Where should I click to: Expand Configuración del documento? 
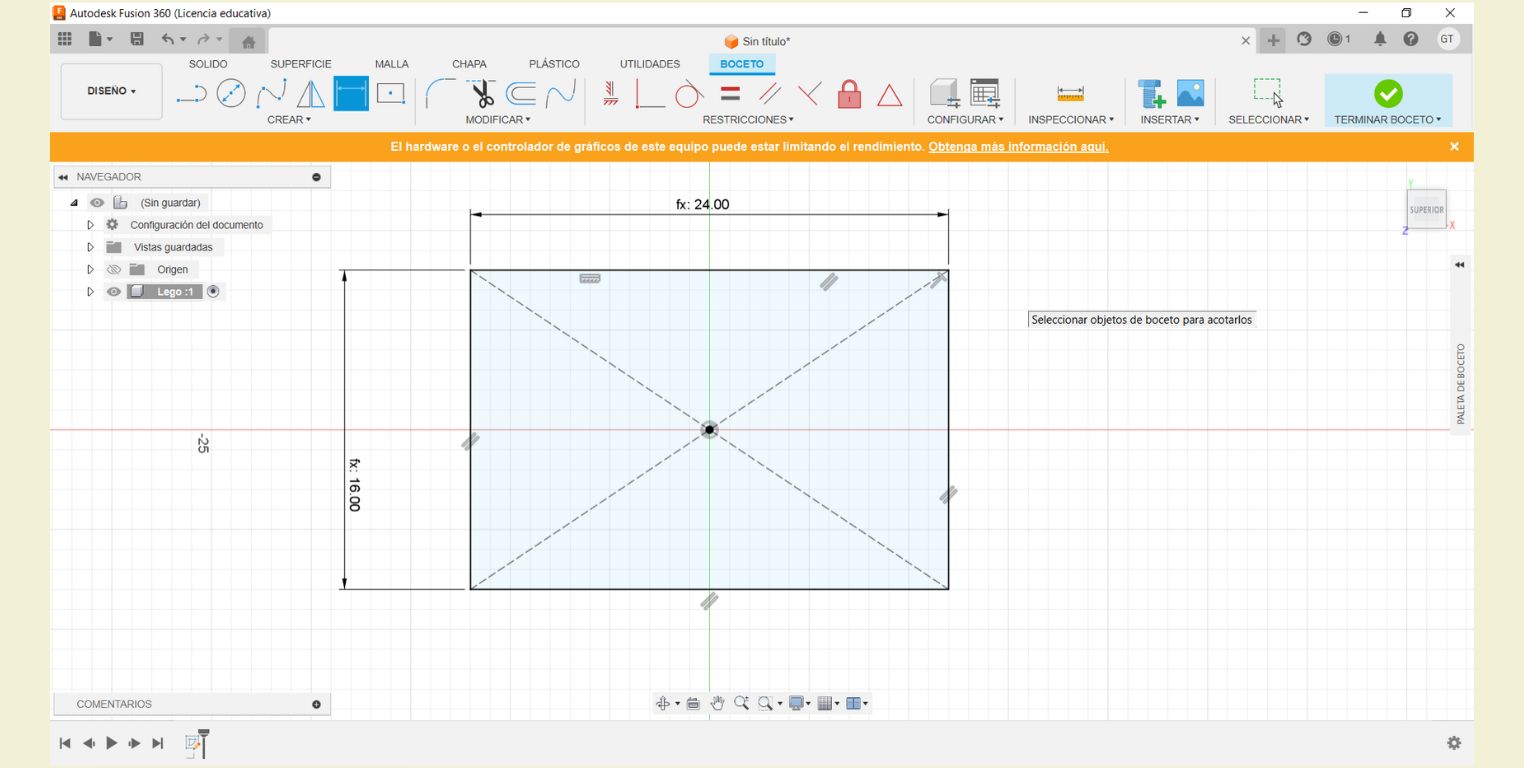90,225
